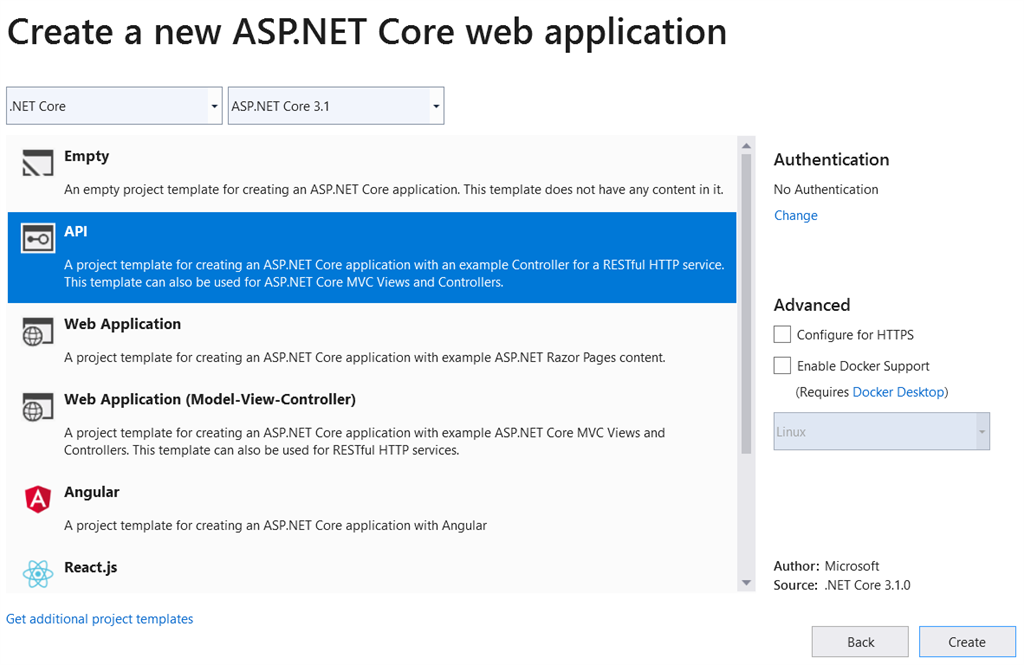This screenshot has width=1024, height=665.
Task: Open the Linux container OS dropdown
Action: 881,432
